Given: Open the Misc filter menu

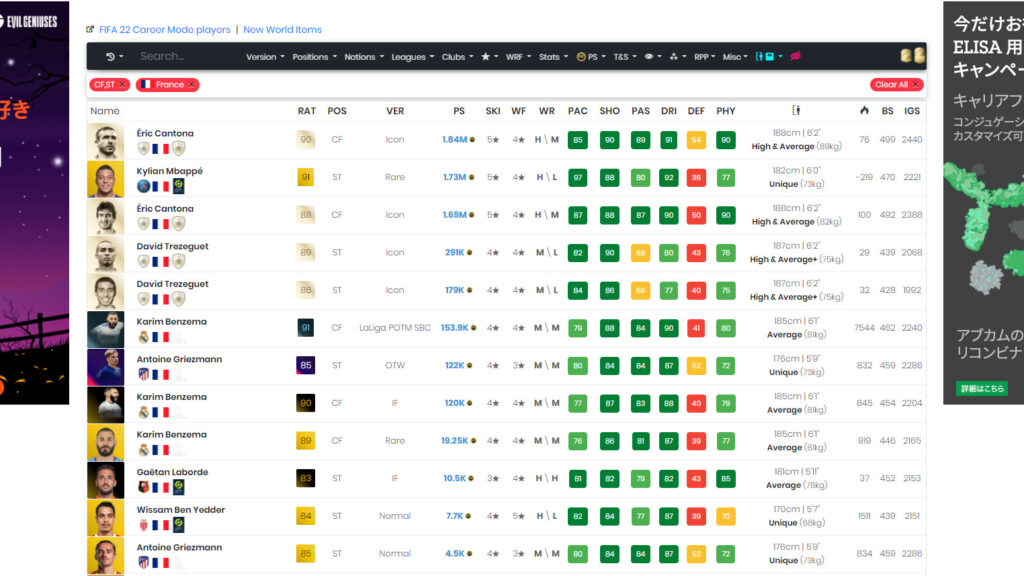Looking at the screenshot, I should [735, 57].
